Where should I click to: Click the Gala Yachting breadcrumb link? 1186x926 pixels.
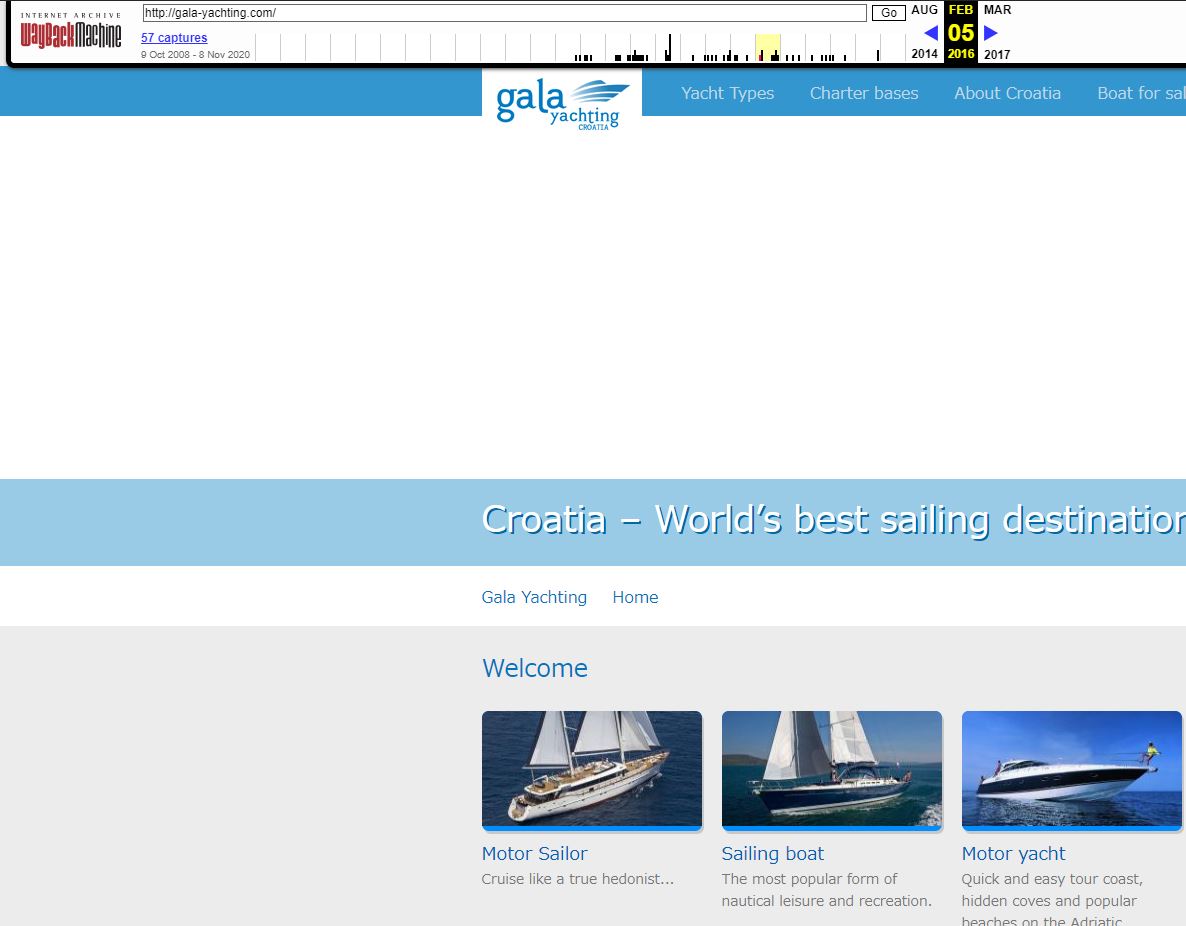pyautogui.click(x=534, y=597)
